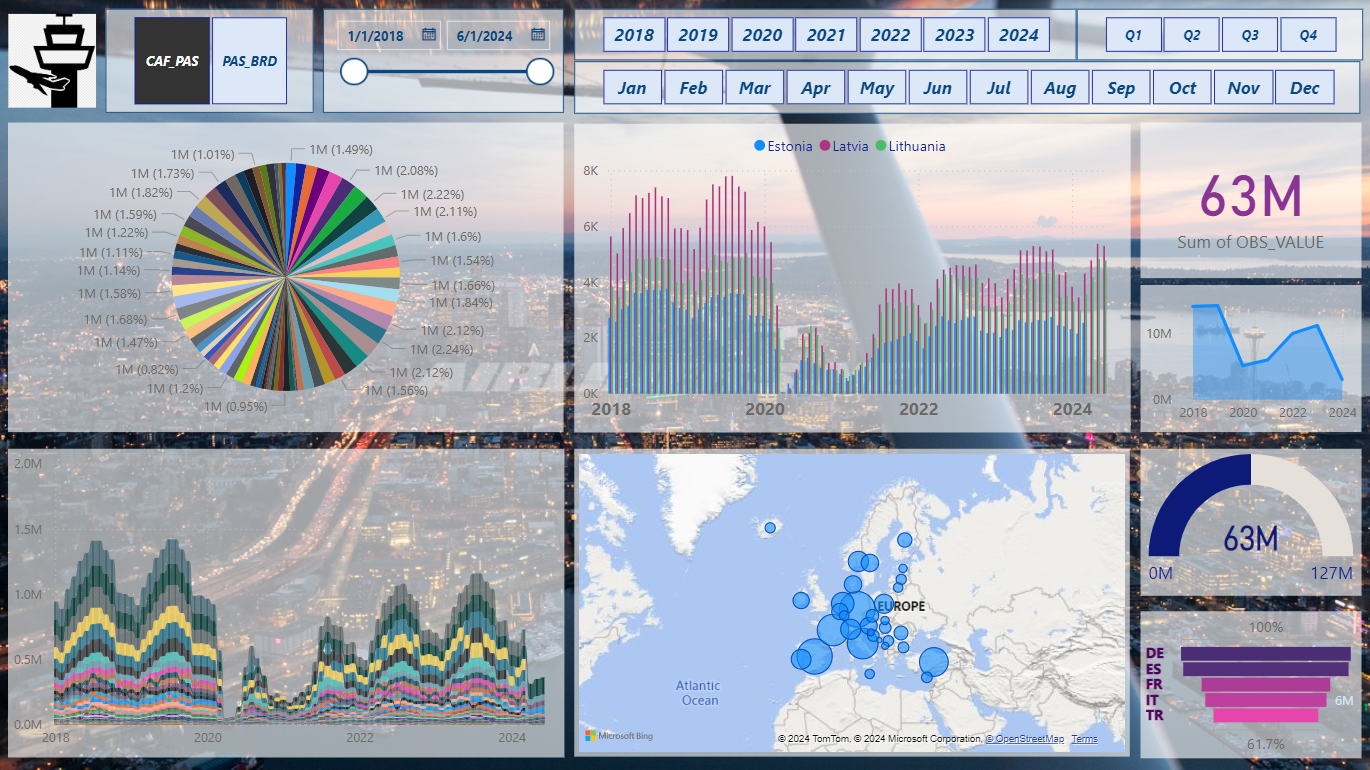Image resolution: width=1370 pixels, height=770 pixels.
Task: Toggle Estonia legend marker in bar chart
Action: tap(760, 146)
